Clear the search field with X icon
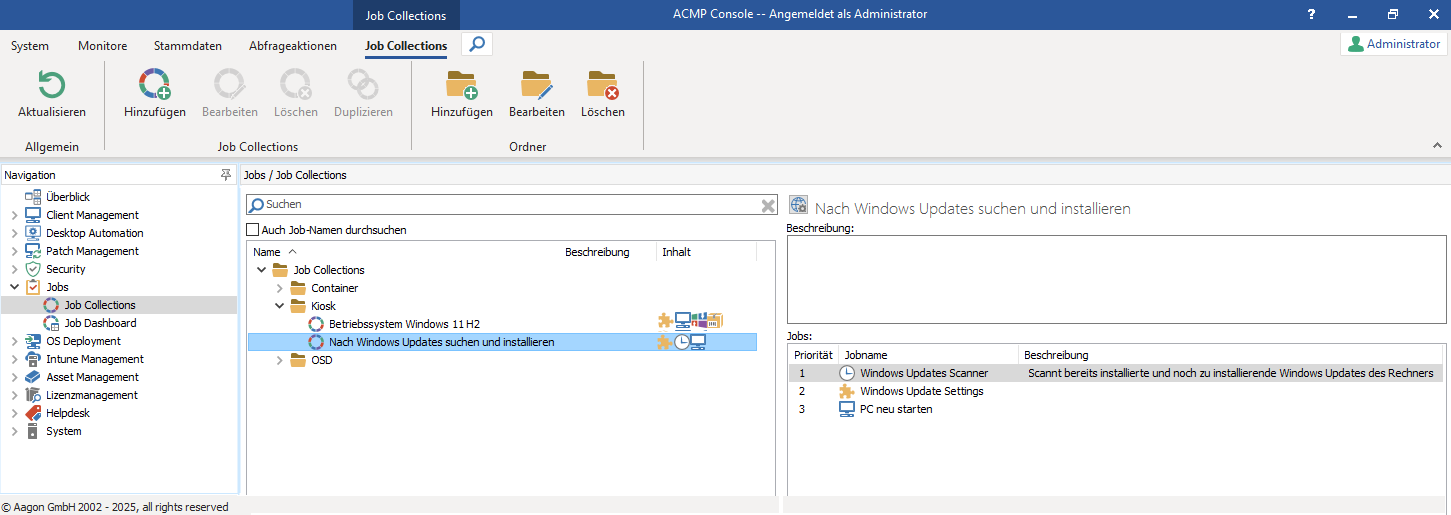The image size is (1451, 515). tap(768, 205)
